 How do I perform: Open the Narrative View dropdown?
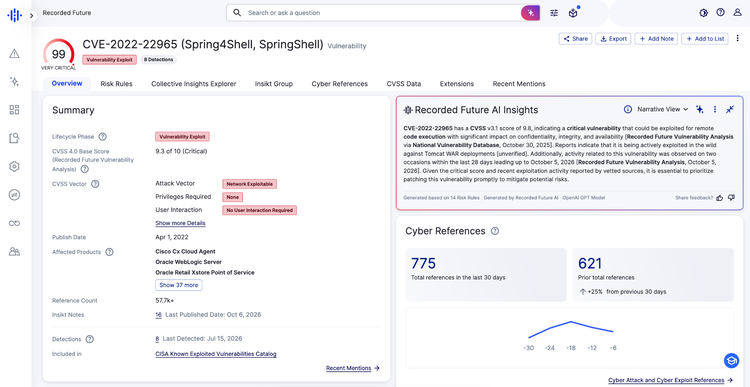pos(662,110)
